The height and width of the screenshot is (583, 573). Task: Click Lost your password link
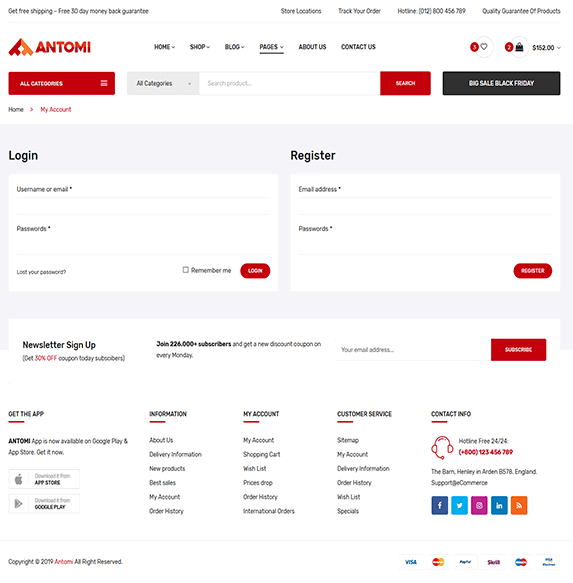pos(41,272)
